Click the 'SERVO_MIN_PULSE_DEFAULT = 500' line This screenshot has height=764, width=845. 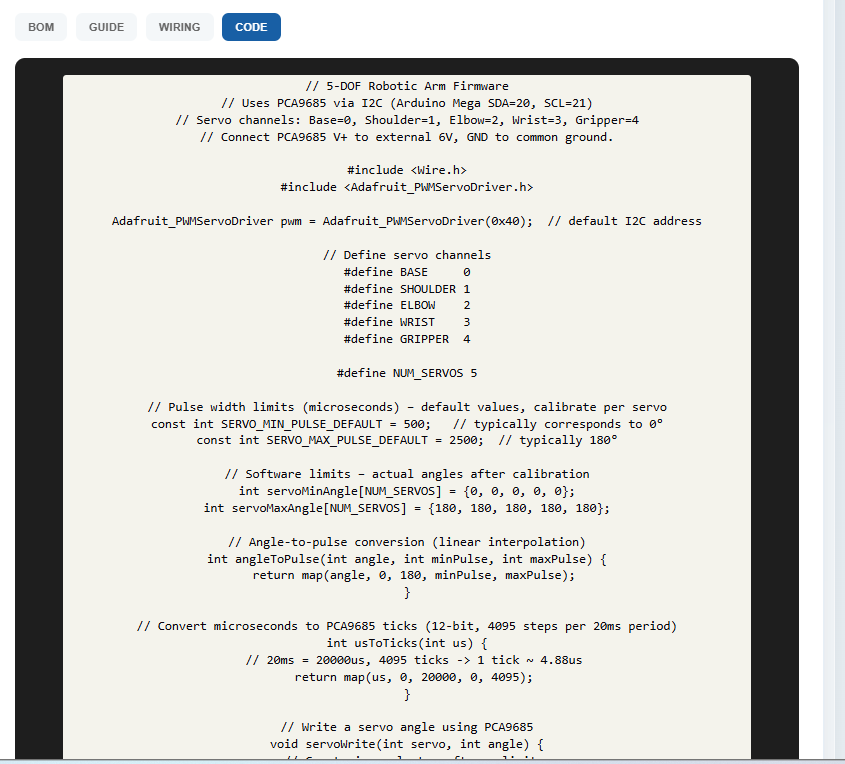407,424
